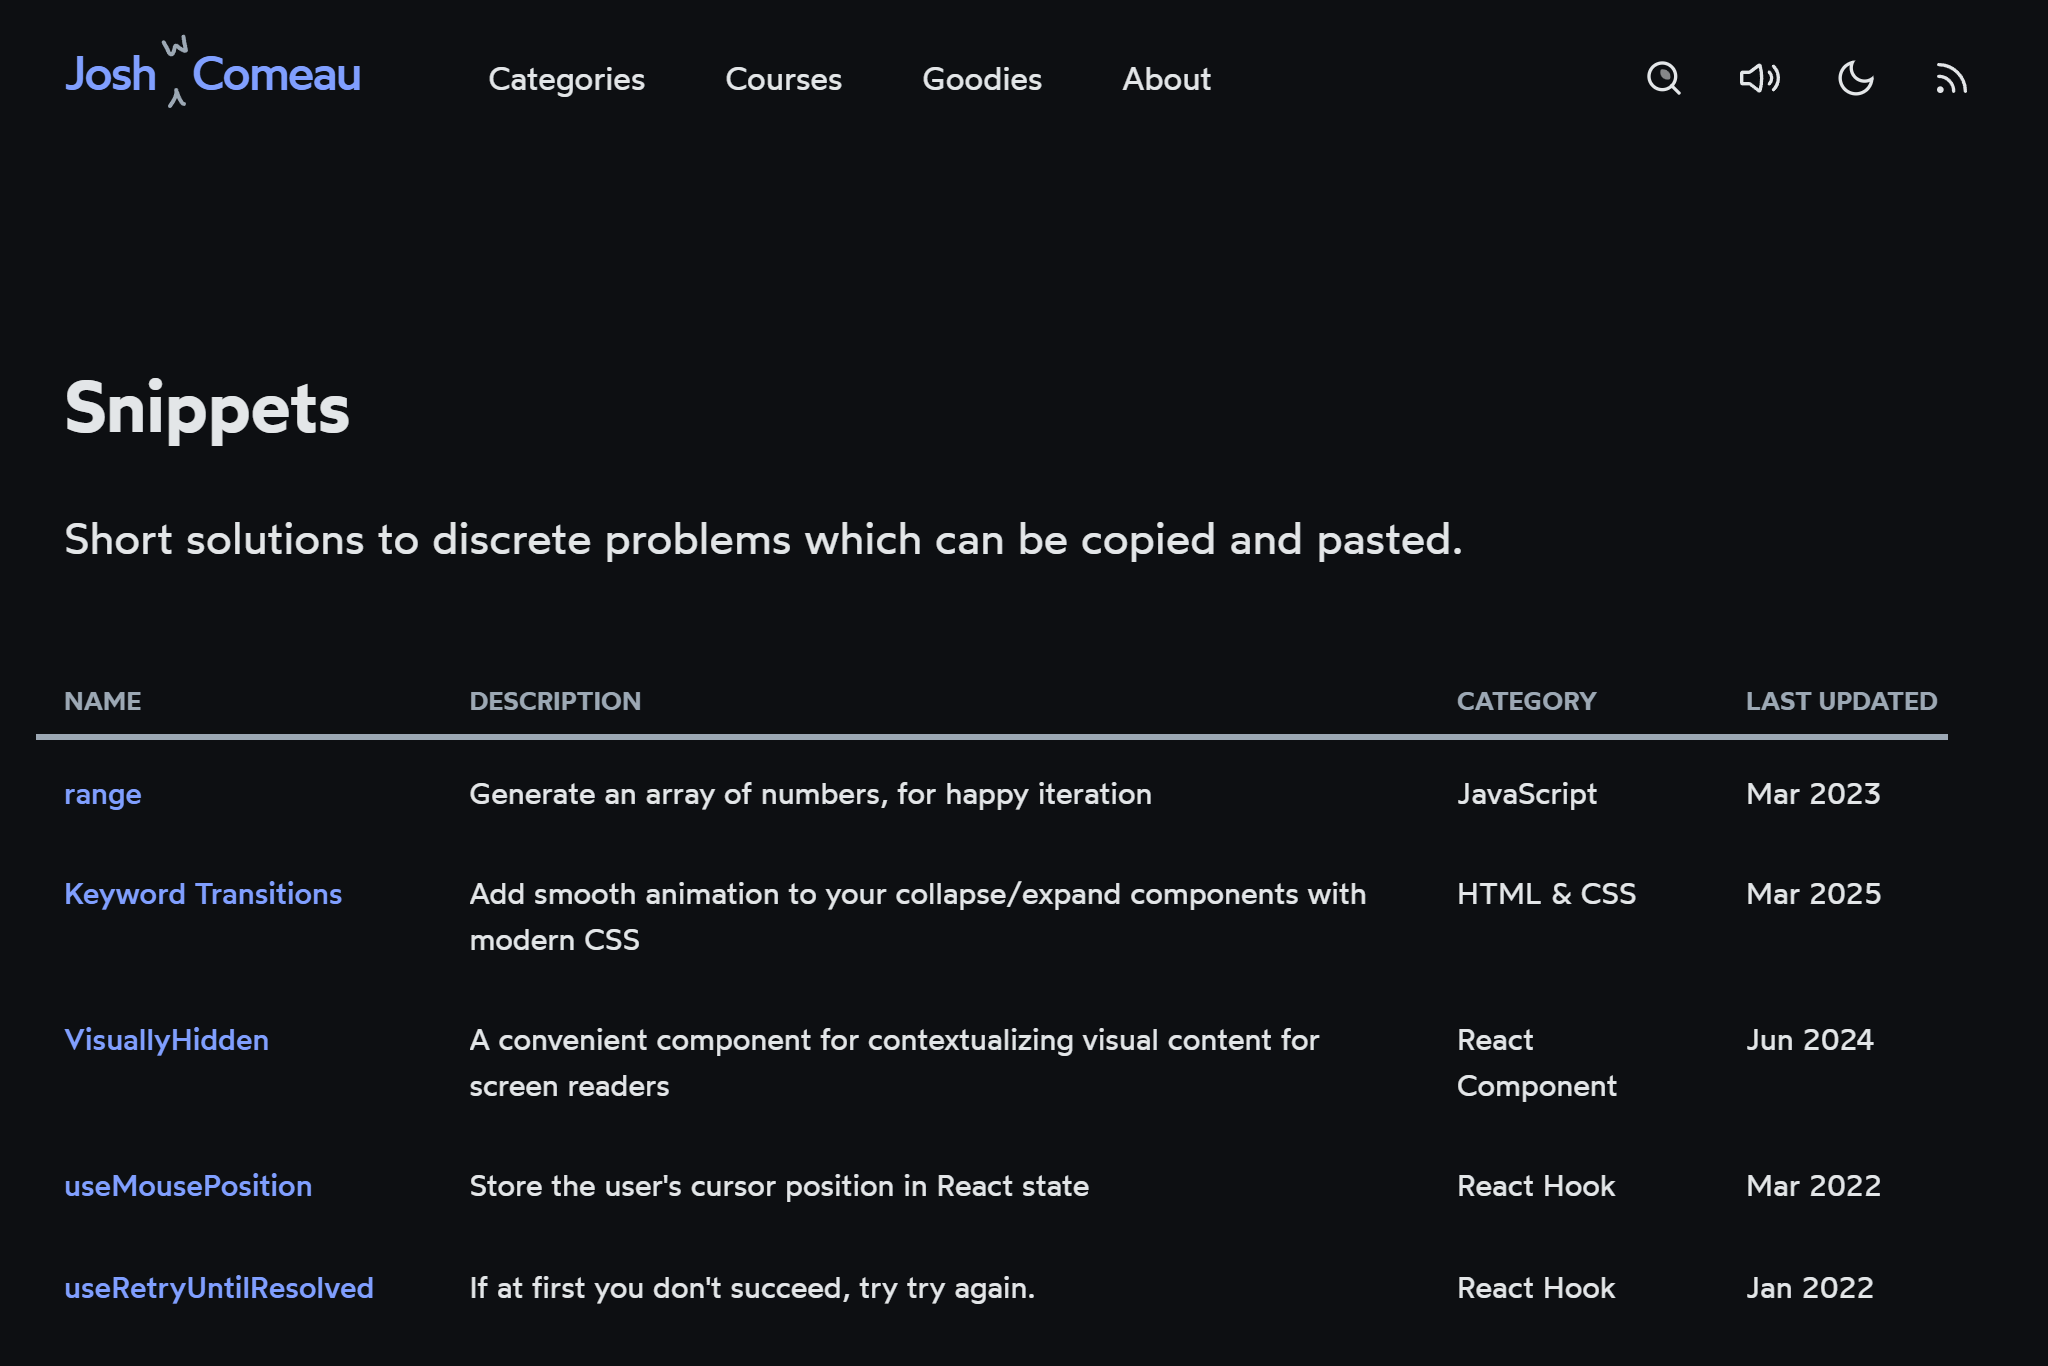Viewport: 2048px width, 1366px height.
Task: Open the Categories navigation item
Action: click(566, 80)
